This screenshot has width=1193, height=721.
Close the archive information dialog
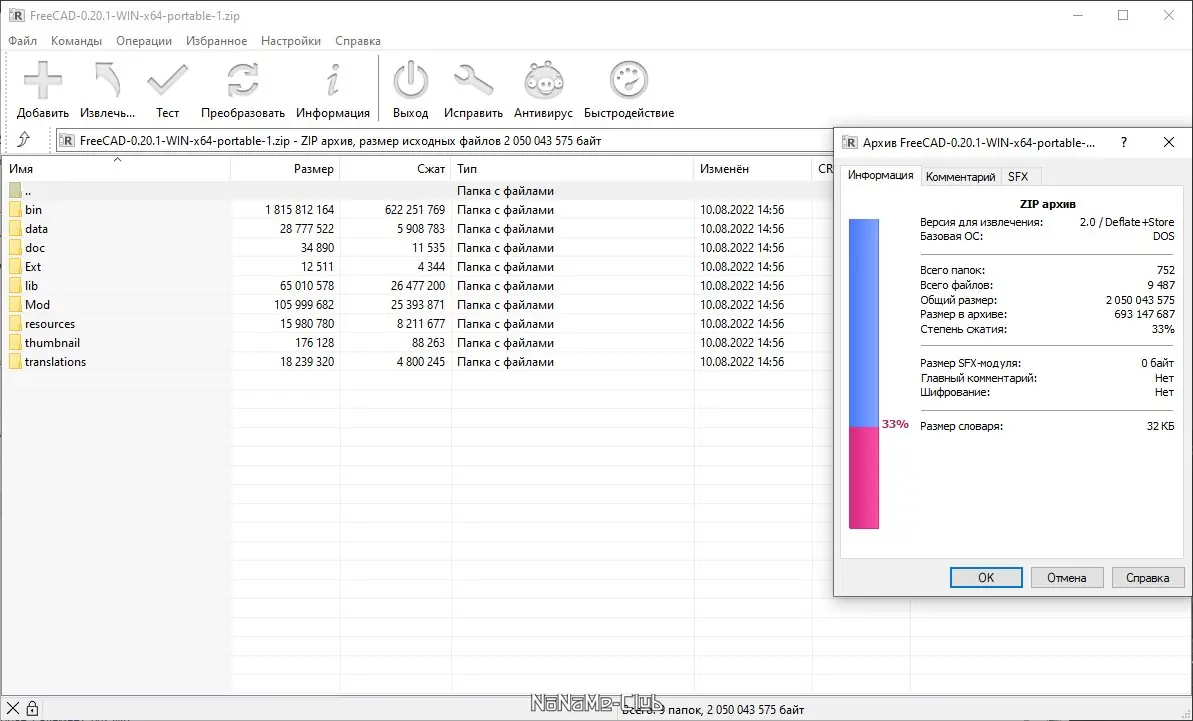1169,142
